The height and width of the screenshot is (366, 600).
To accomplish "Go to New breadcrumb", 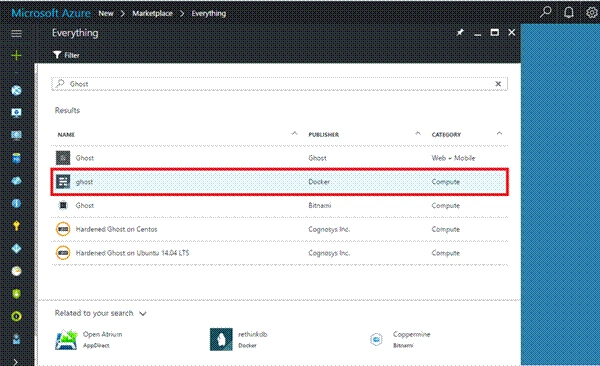I will (106, 13).
